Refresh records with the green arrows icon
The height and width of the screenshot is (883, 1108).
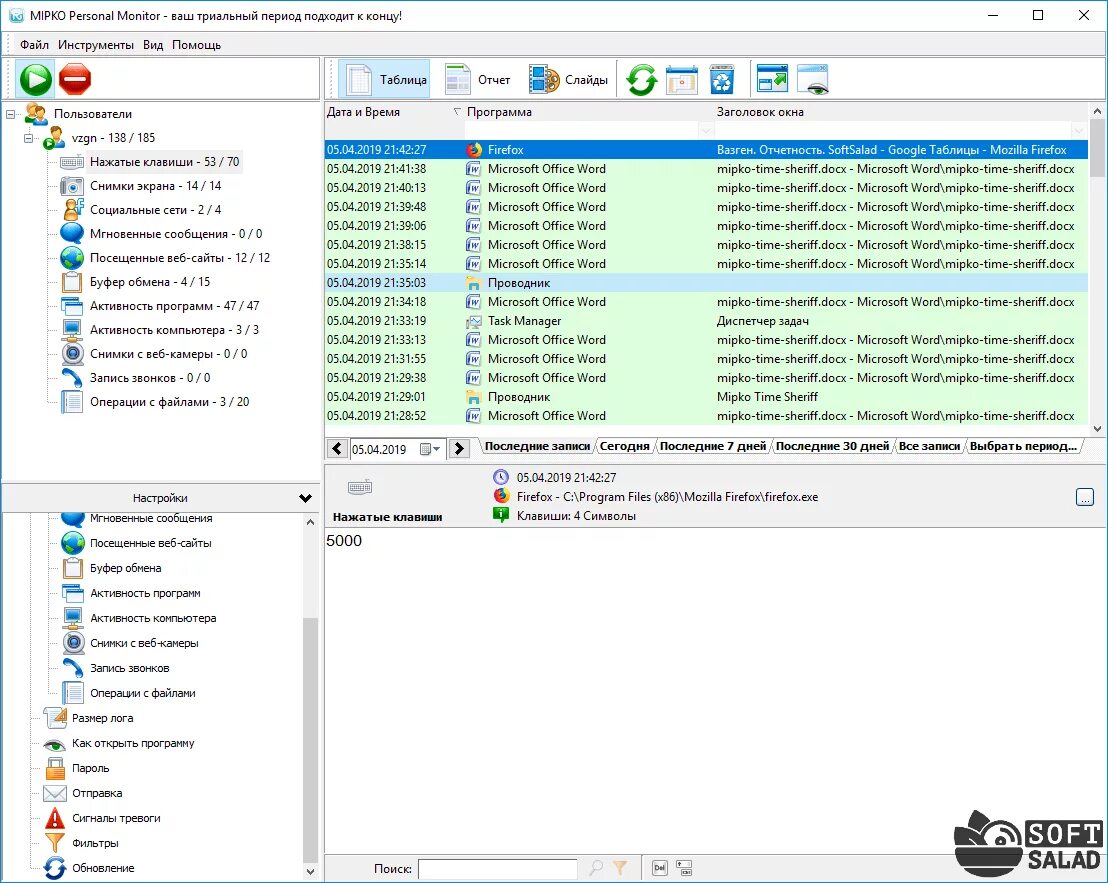[641, 80]
